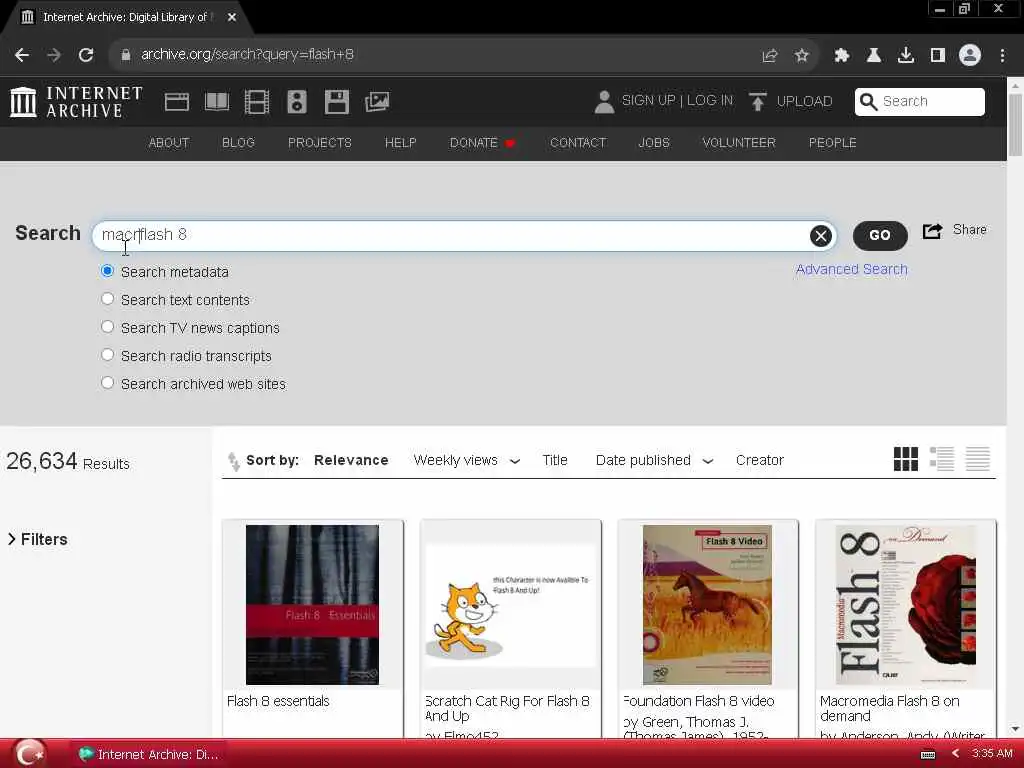The width and height of the screenshot is (1024, 768).
Task: Click the browser address bar URL
Action: 247,55
